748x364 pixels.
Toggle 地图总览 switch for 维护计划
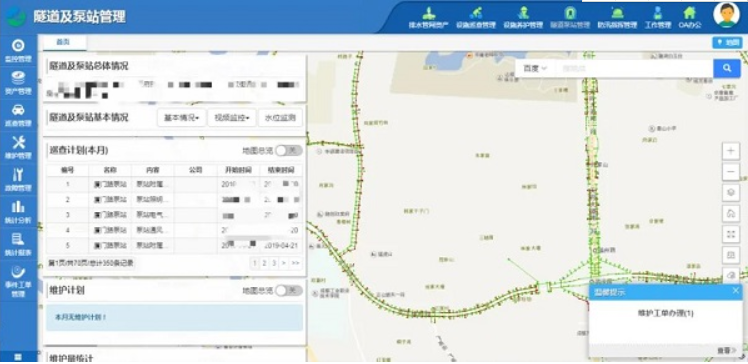coord(289,291)
